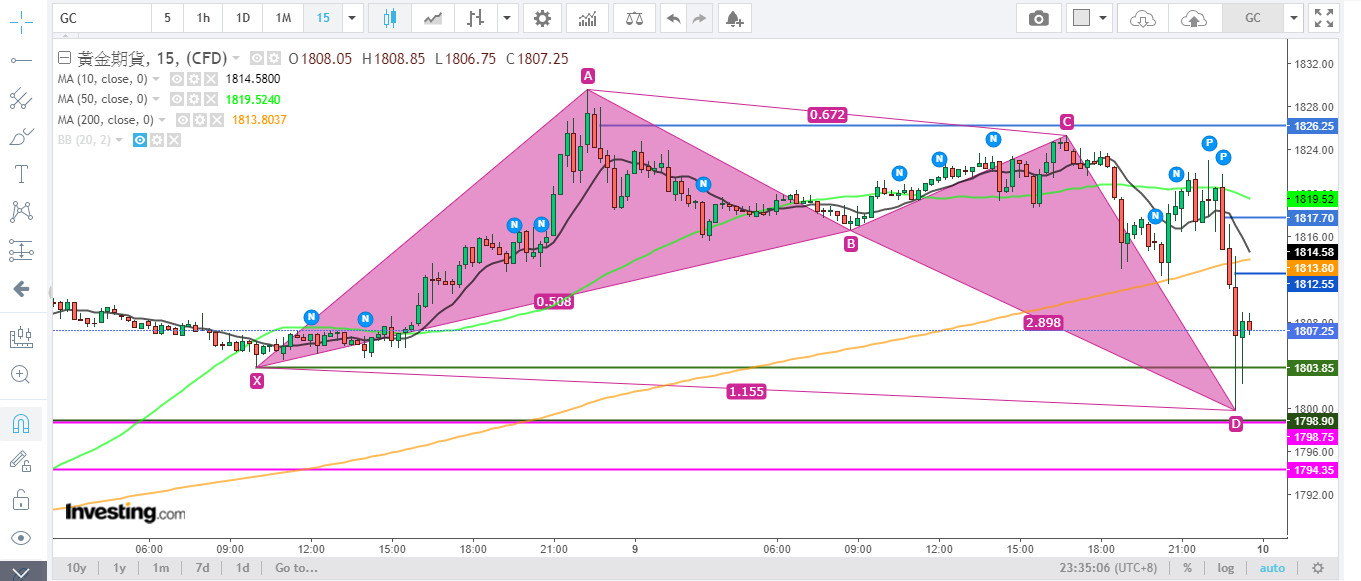Open dropdown beside 黃金期貨 title

point(237,59)
